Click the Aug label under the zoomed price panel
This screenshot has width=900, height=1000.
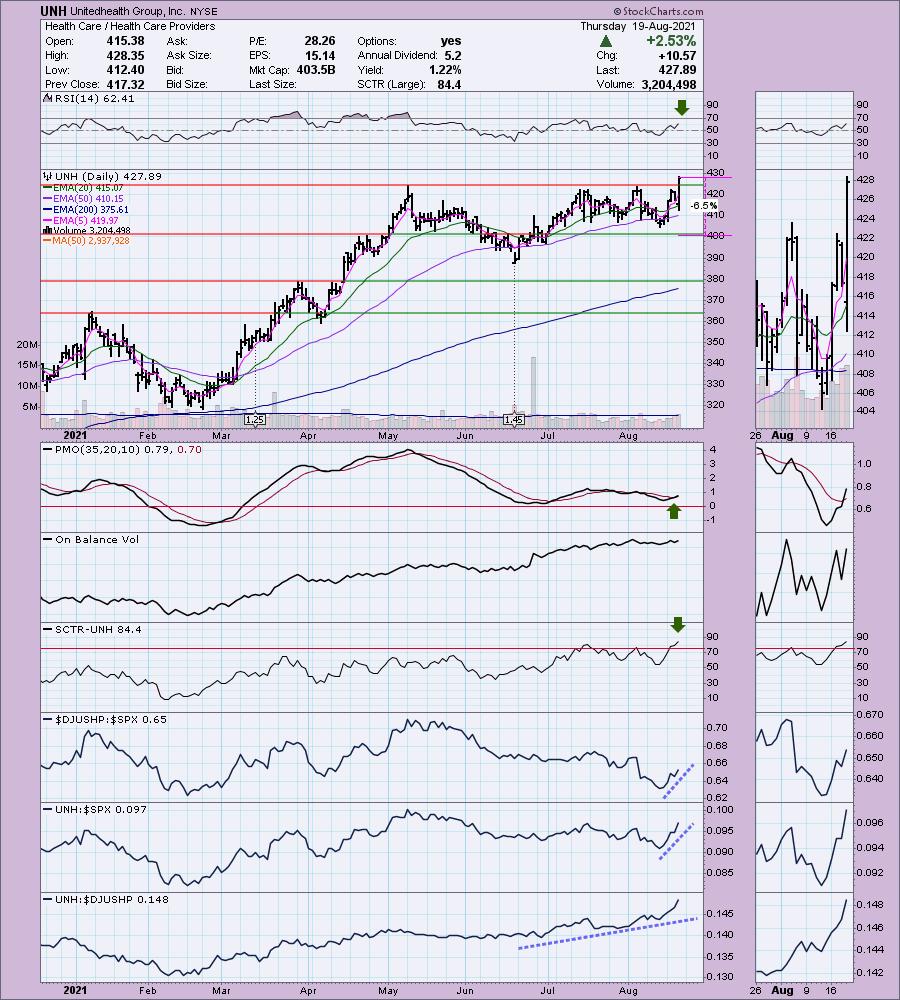pos(782,436)
